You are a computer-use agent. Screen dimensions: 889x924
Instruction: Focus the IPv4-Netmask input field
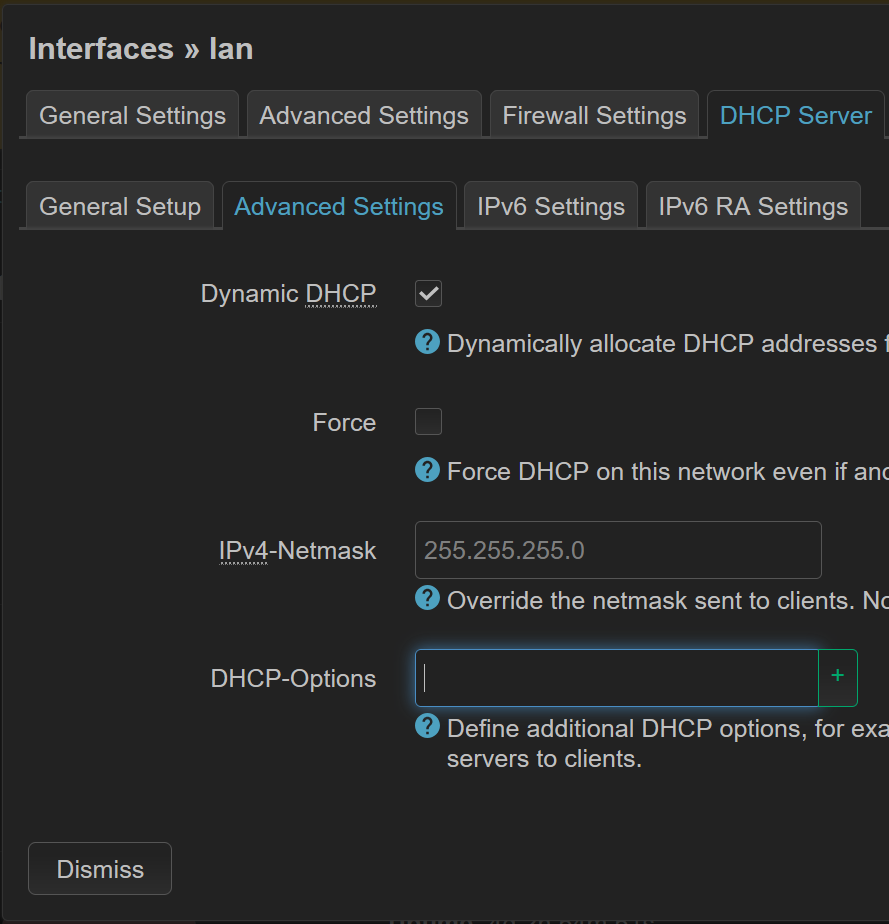[x=617, y=550]
